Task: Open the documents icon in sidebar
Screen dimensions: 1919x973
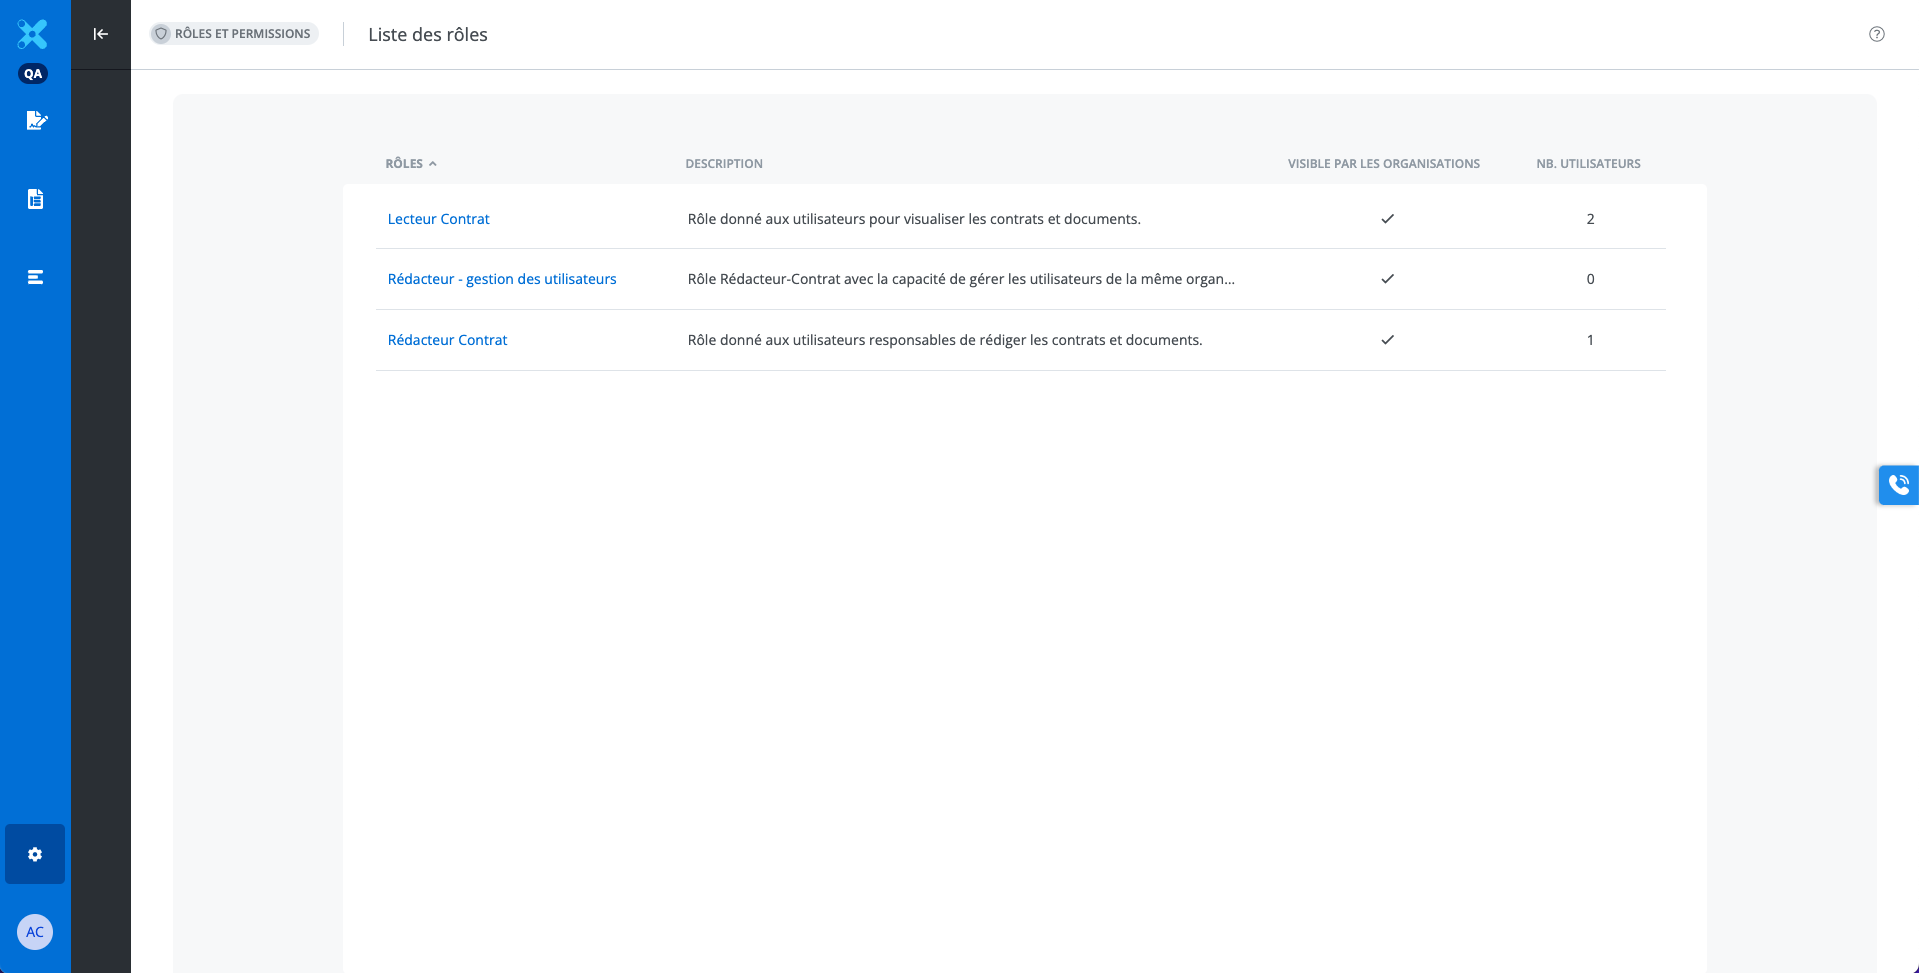Action: click(x=36, y=199)
